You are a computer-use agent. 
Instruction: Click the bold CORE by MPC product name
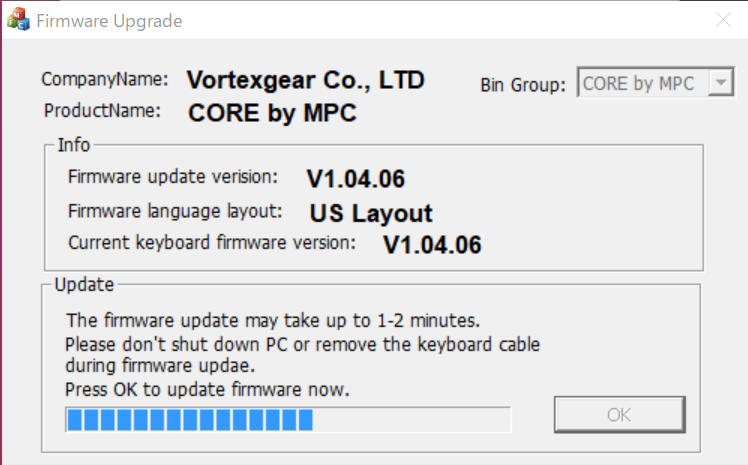pos(272,112)
